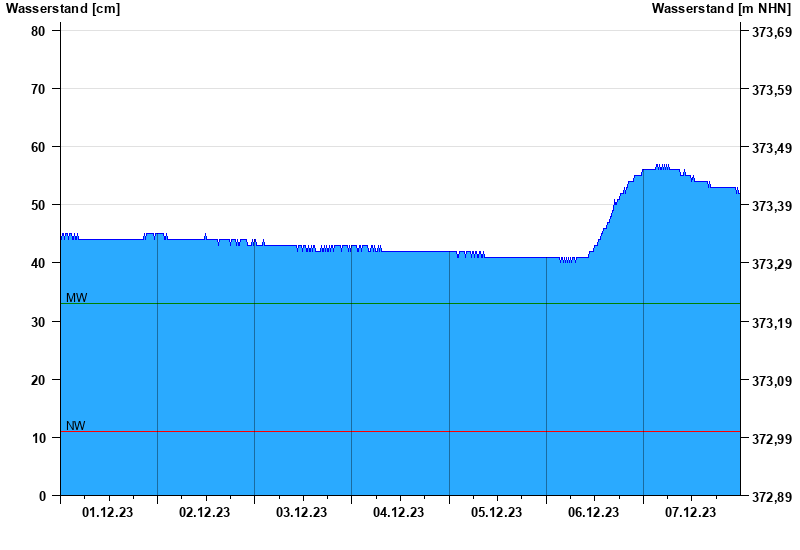Select the left axis value 80
Image resolution: width=800 pixels, height=550 pixels.
(38, 31)
